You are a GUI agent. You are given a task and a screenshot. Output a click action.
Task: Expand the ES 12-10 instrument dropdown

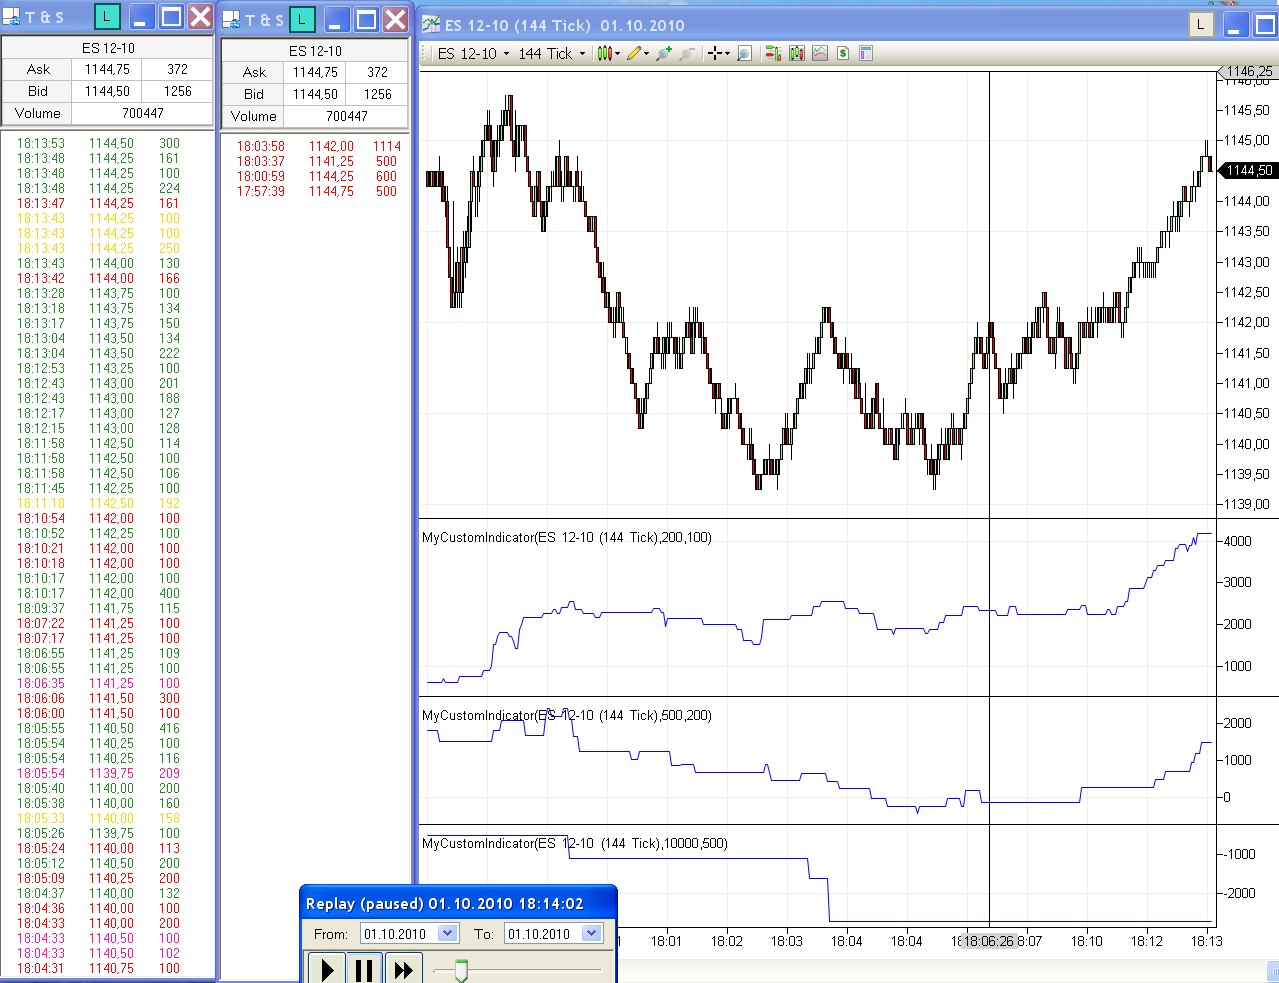coord(506,54)
